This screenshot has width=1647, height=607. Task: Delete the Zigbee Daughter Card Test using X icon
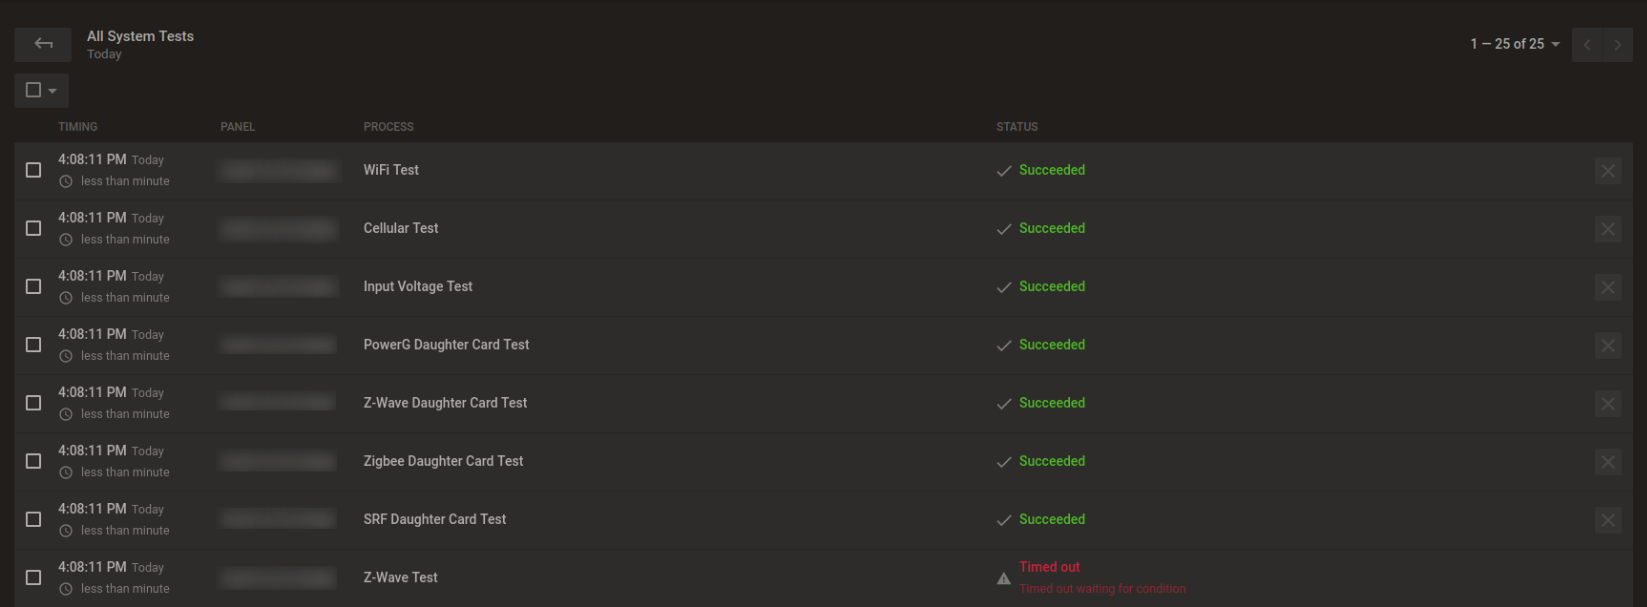click(x=1608, y=461)
